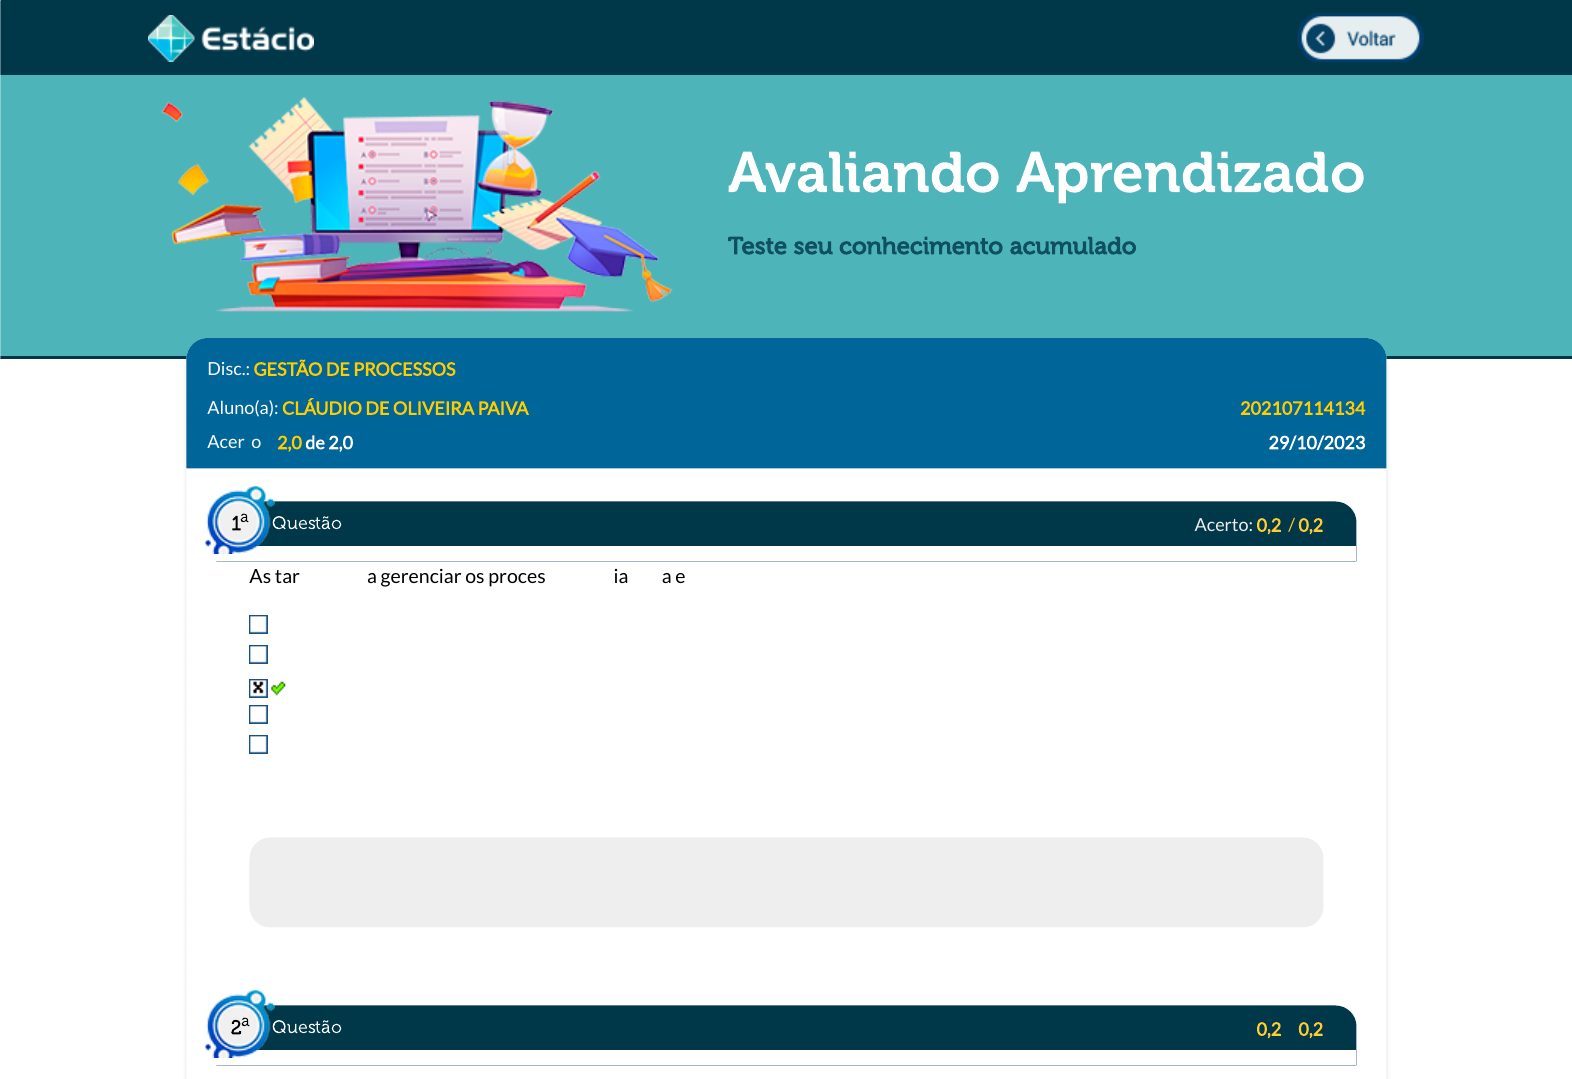Screen dimensions: 1572x1079
Task: Click the gray explanation box under question 1
Action: pyautogui.click(x=785, y=882)
